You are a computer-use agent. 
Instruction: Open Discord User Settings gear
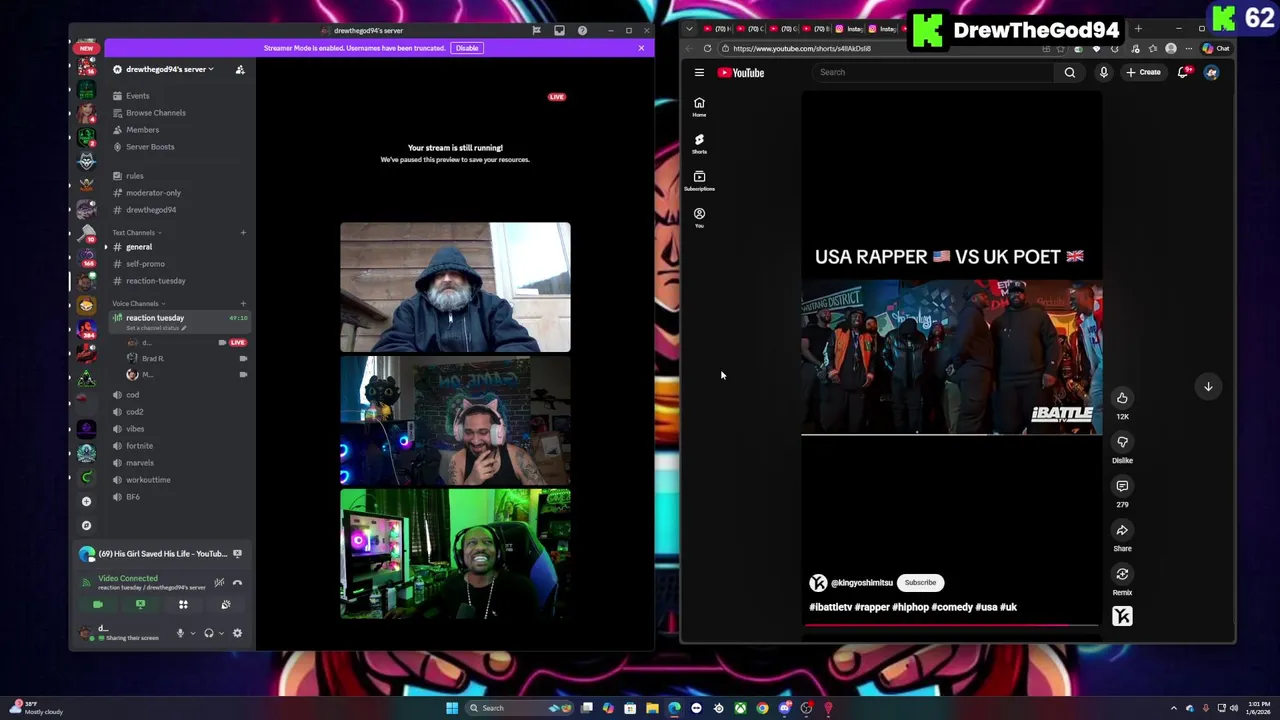237,633
